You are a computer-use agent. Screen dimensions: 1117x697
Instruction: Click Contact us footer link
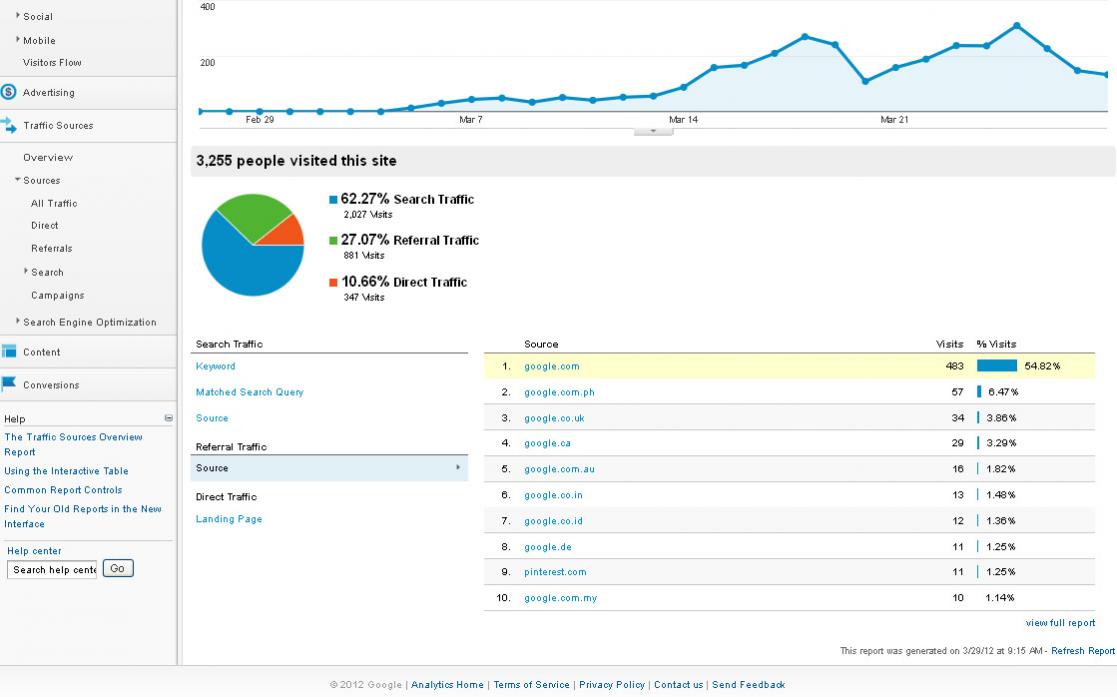(678, 685)
